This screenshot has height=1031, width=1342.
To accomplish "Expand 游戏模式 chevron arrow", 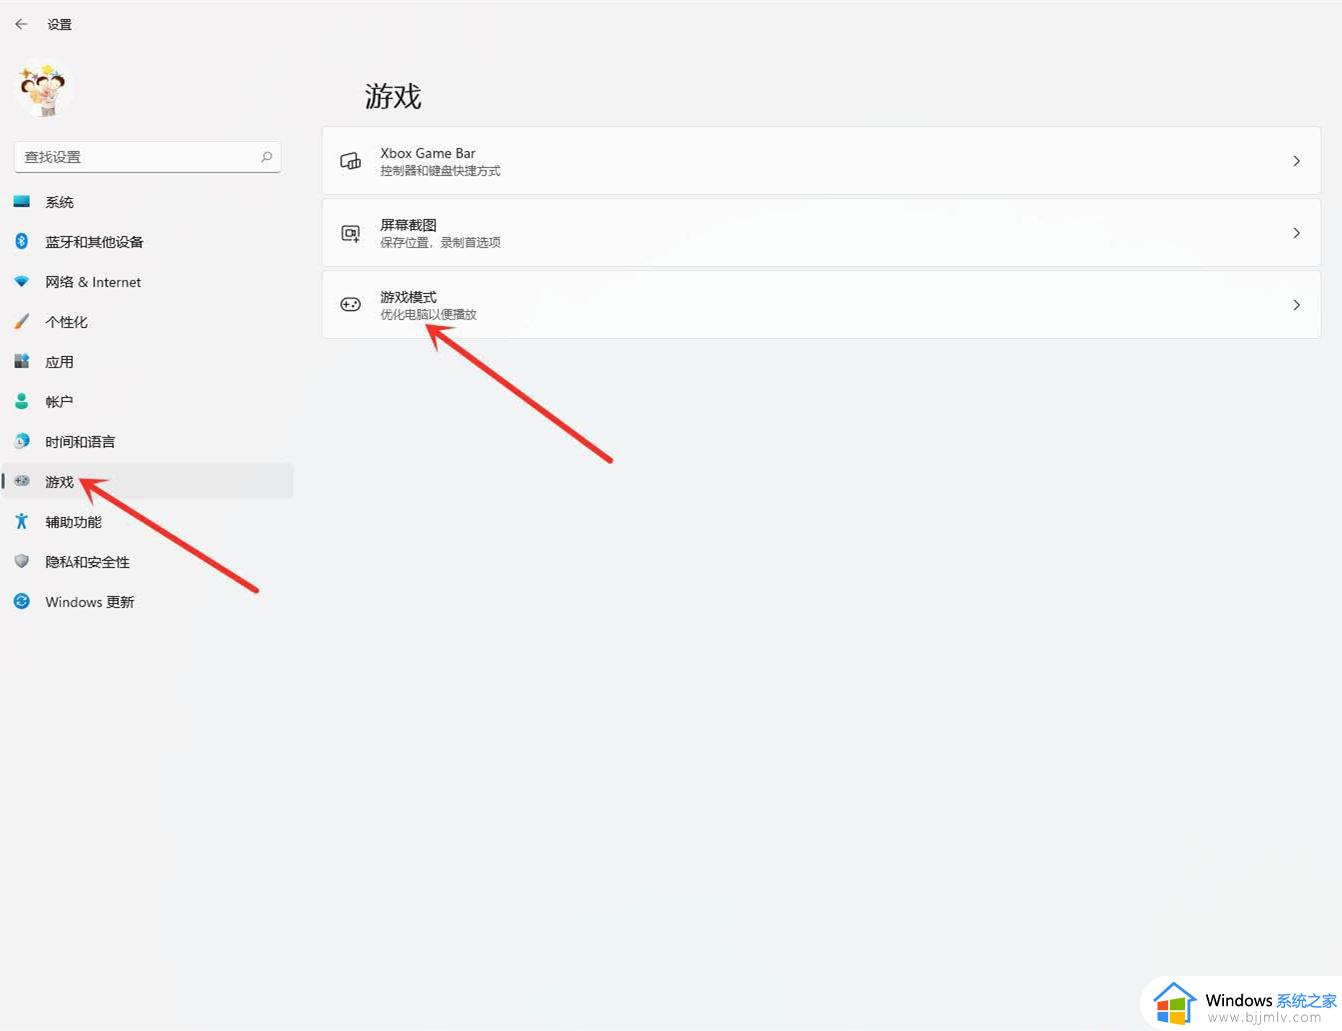I will pyautogui.click(x=1296, y=305).
